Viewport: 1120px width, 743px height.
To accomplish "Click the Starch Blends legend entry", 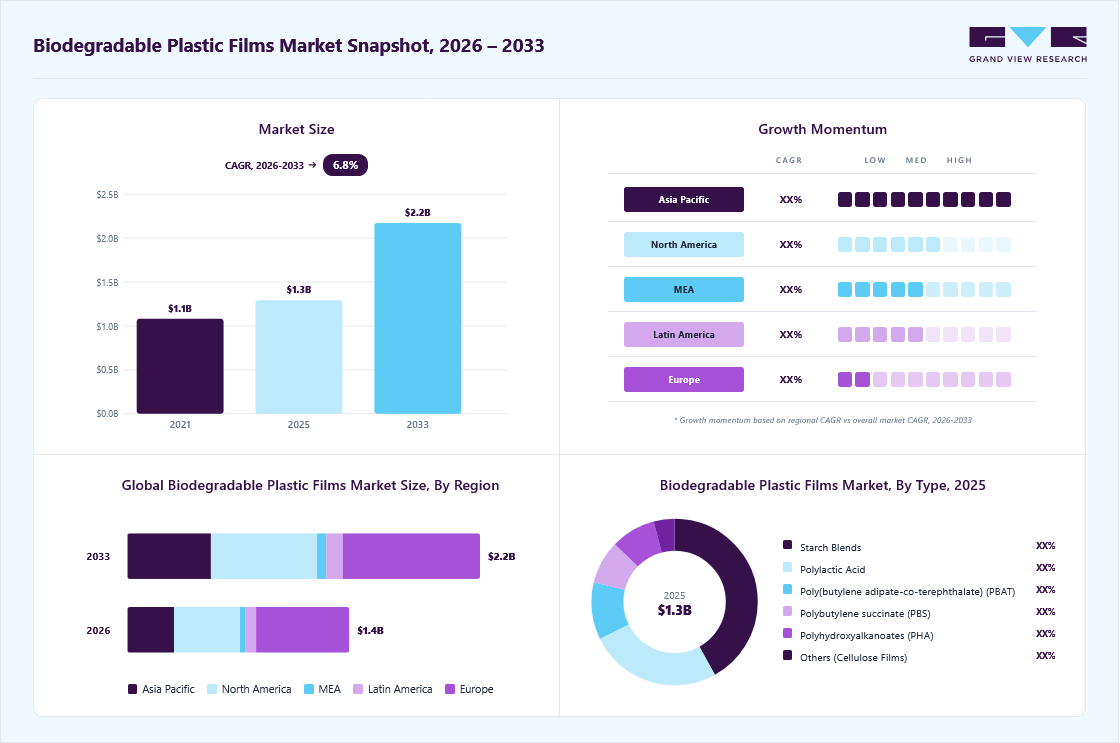I will tap(831, 547).
